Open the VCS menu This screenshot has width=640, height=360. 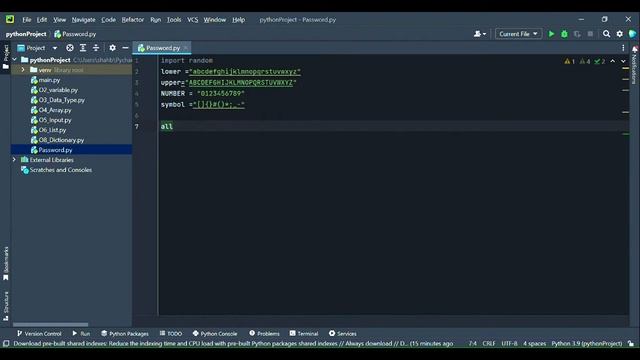pos(192,20)
